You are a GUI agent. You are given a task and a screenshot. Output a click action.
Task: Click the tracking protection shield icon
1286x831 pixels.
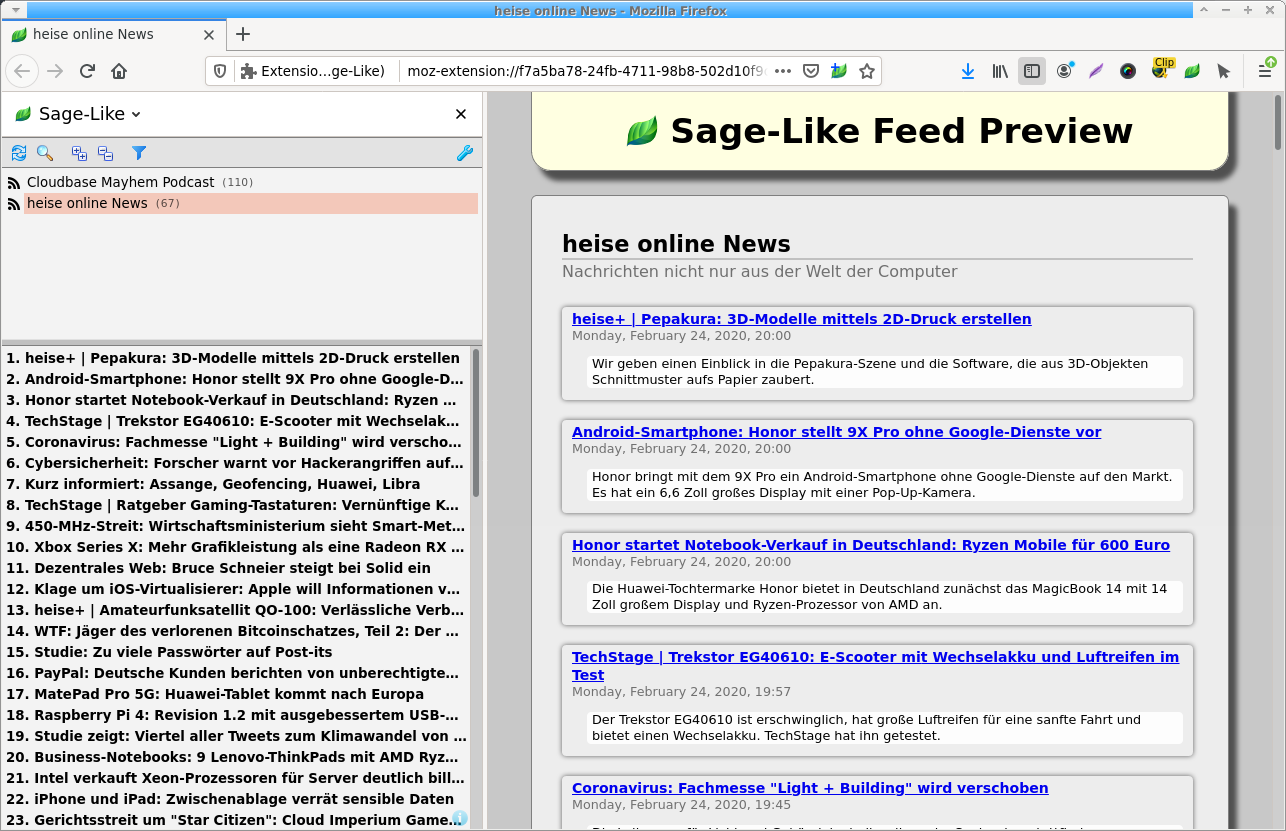(221, 71)
